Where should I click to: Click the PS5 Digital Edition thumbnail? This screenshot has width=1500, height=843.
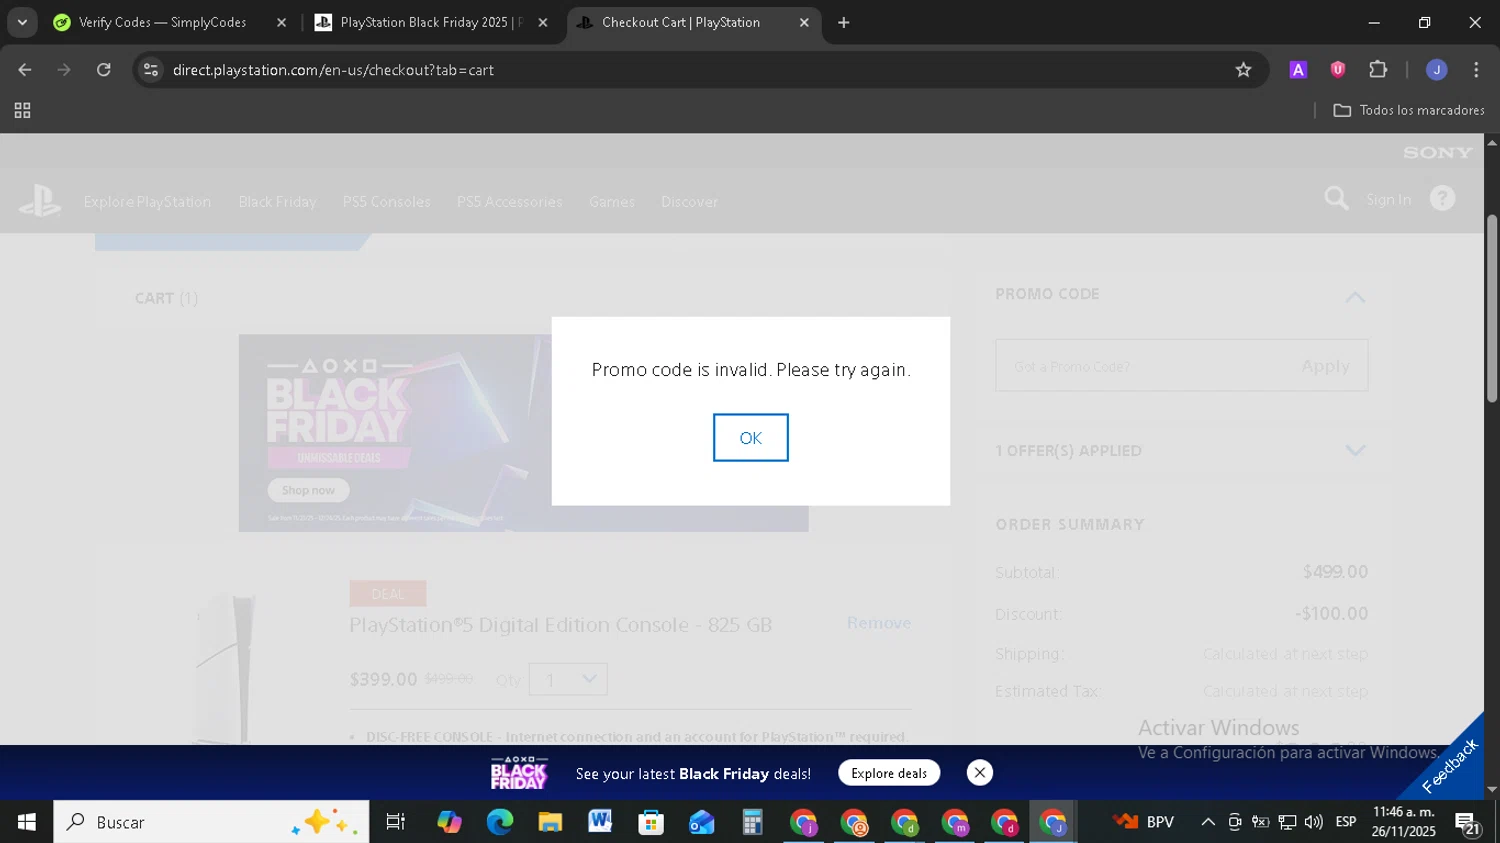tap(227, 668)
